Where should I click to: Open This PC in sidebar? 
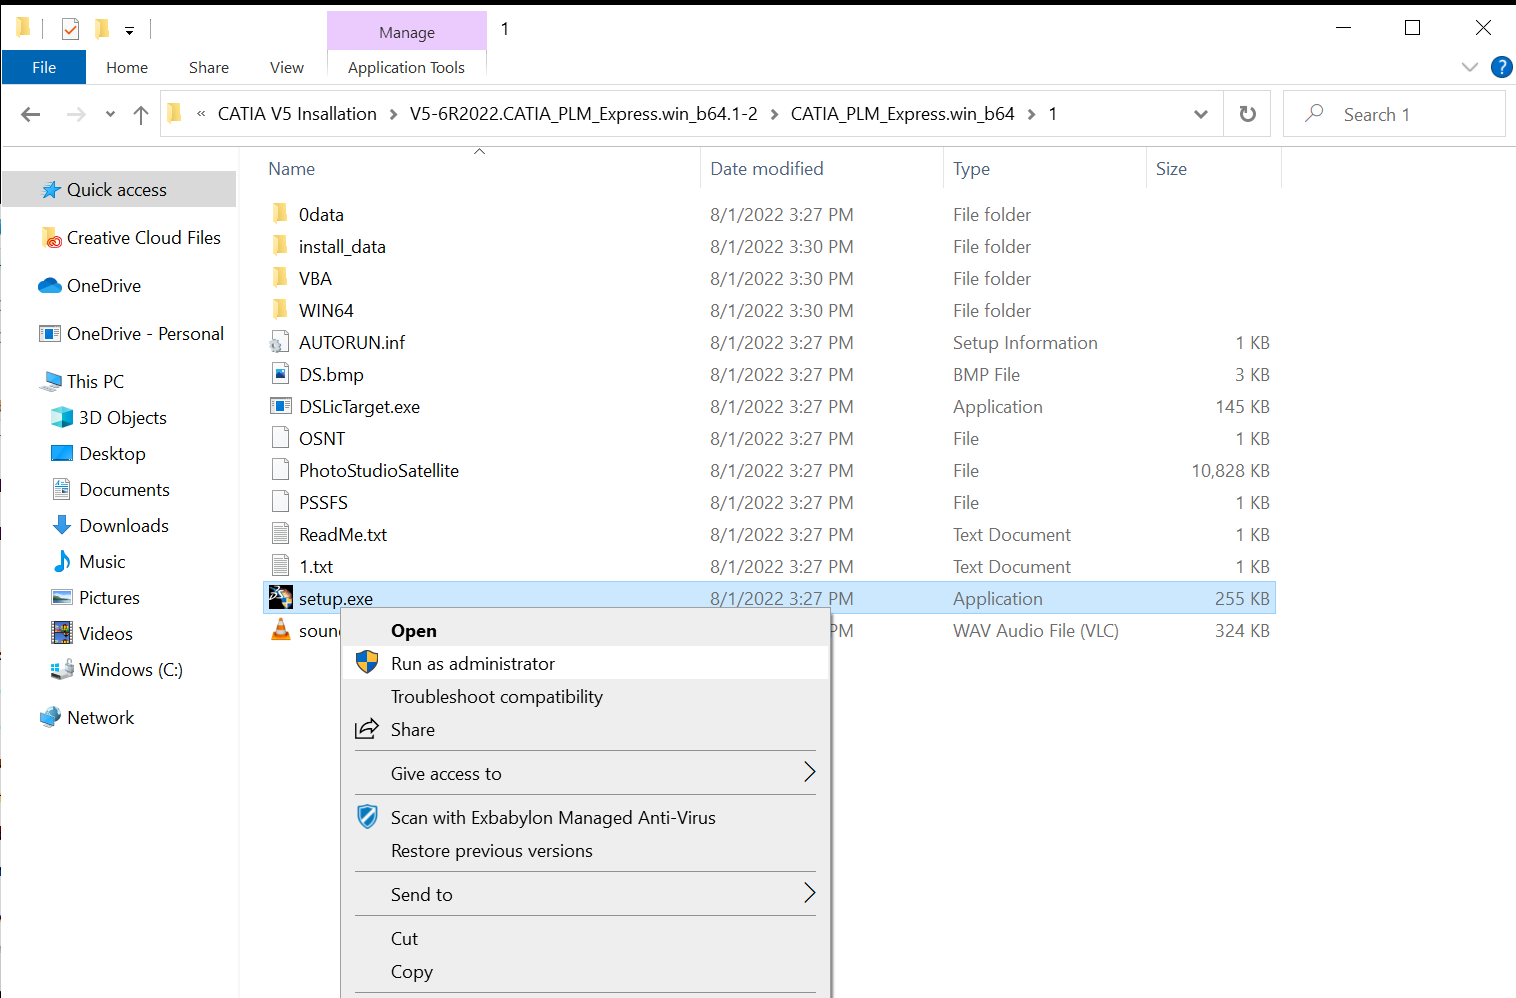click(95, 381)
